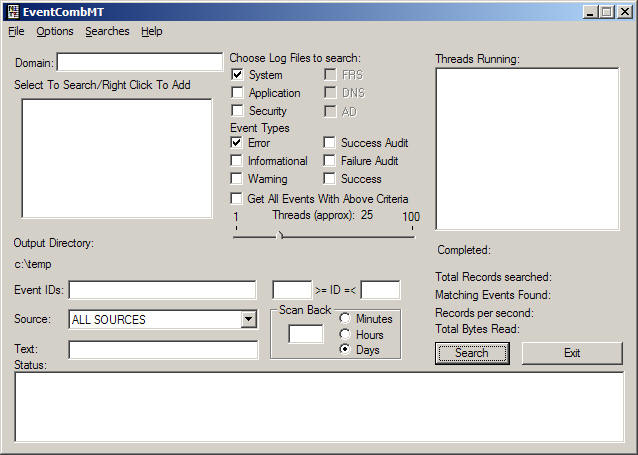Click the Domain input field
The height and width of the screenshot is (455, 638).
click(140, 62)
